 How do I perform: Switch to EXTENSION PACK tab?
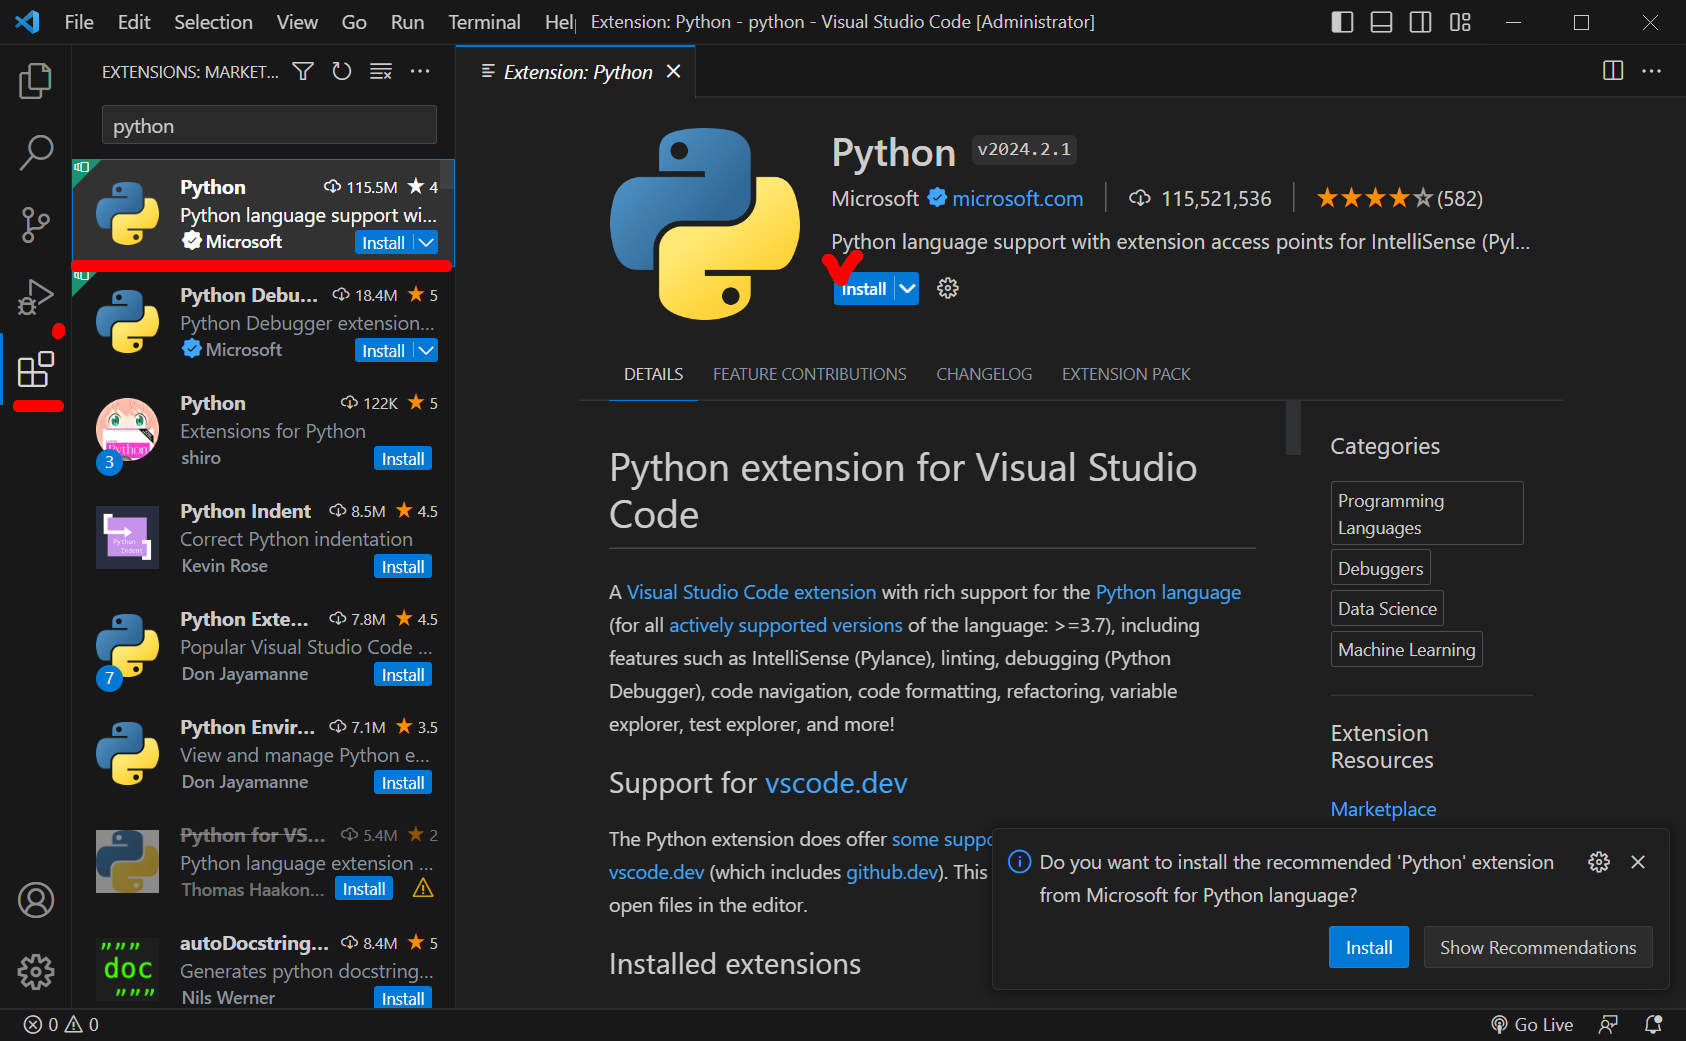1126,374
